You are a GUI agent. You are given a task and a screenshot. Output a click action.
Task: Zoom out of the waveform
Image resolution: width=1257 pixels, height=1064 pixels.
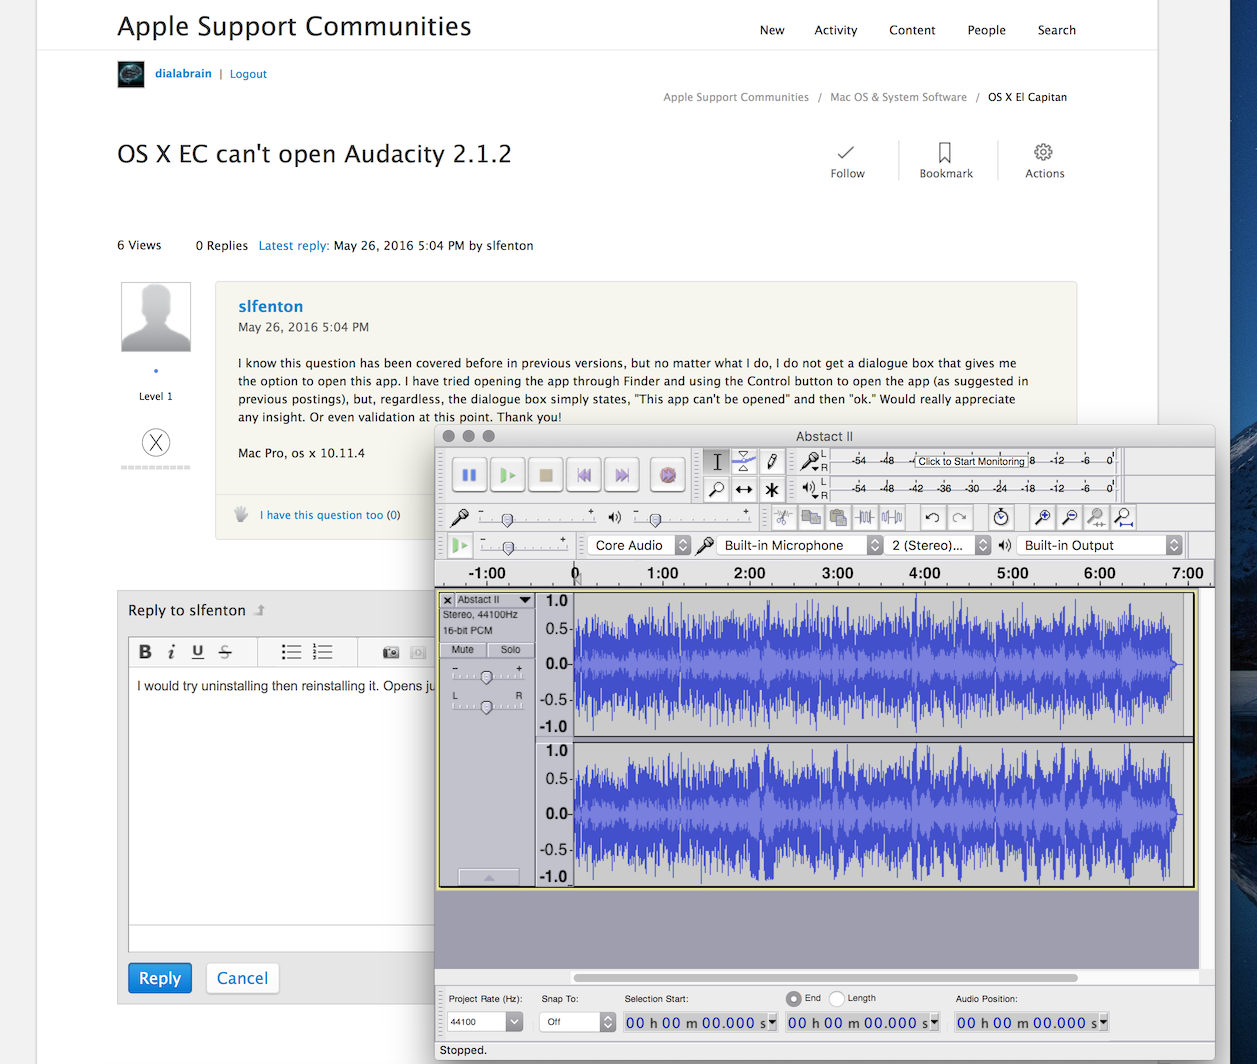pos(1069,517)
